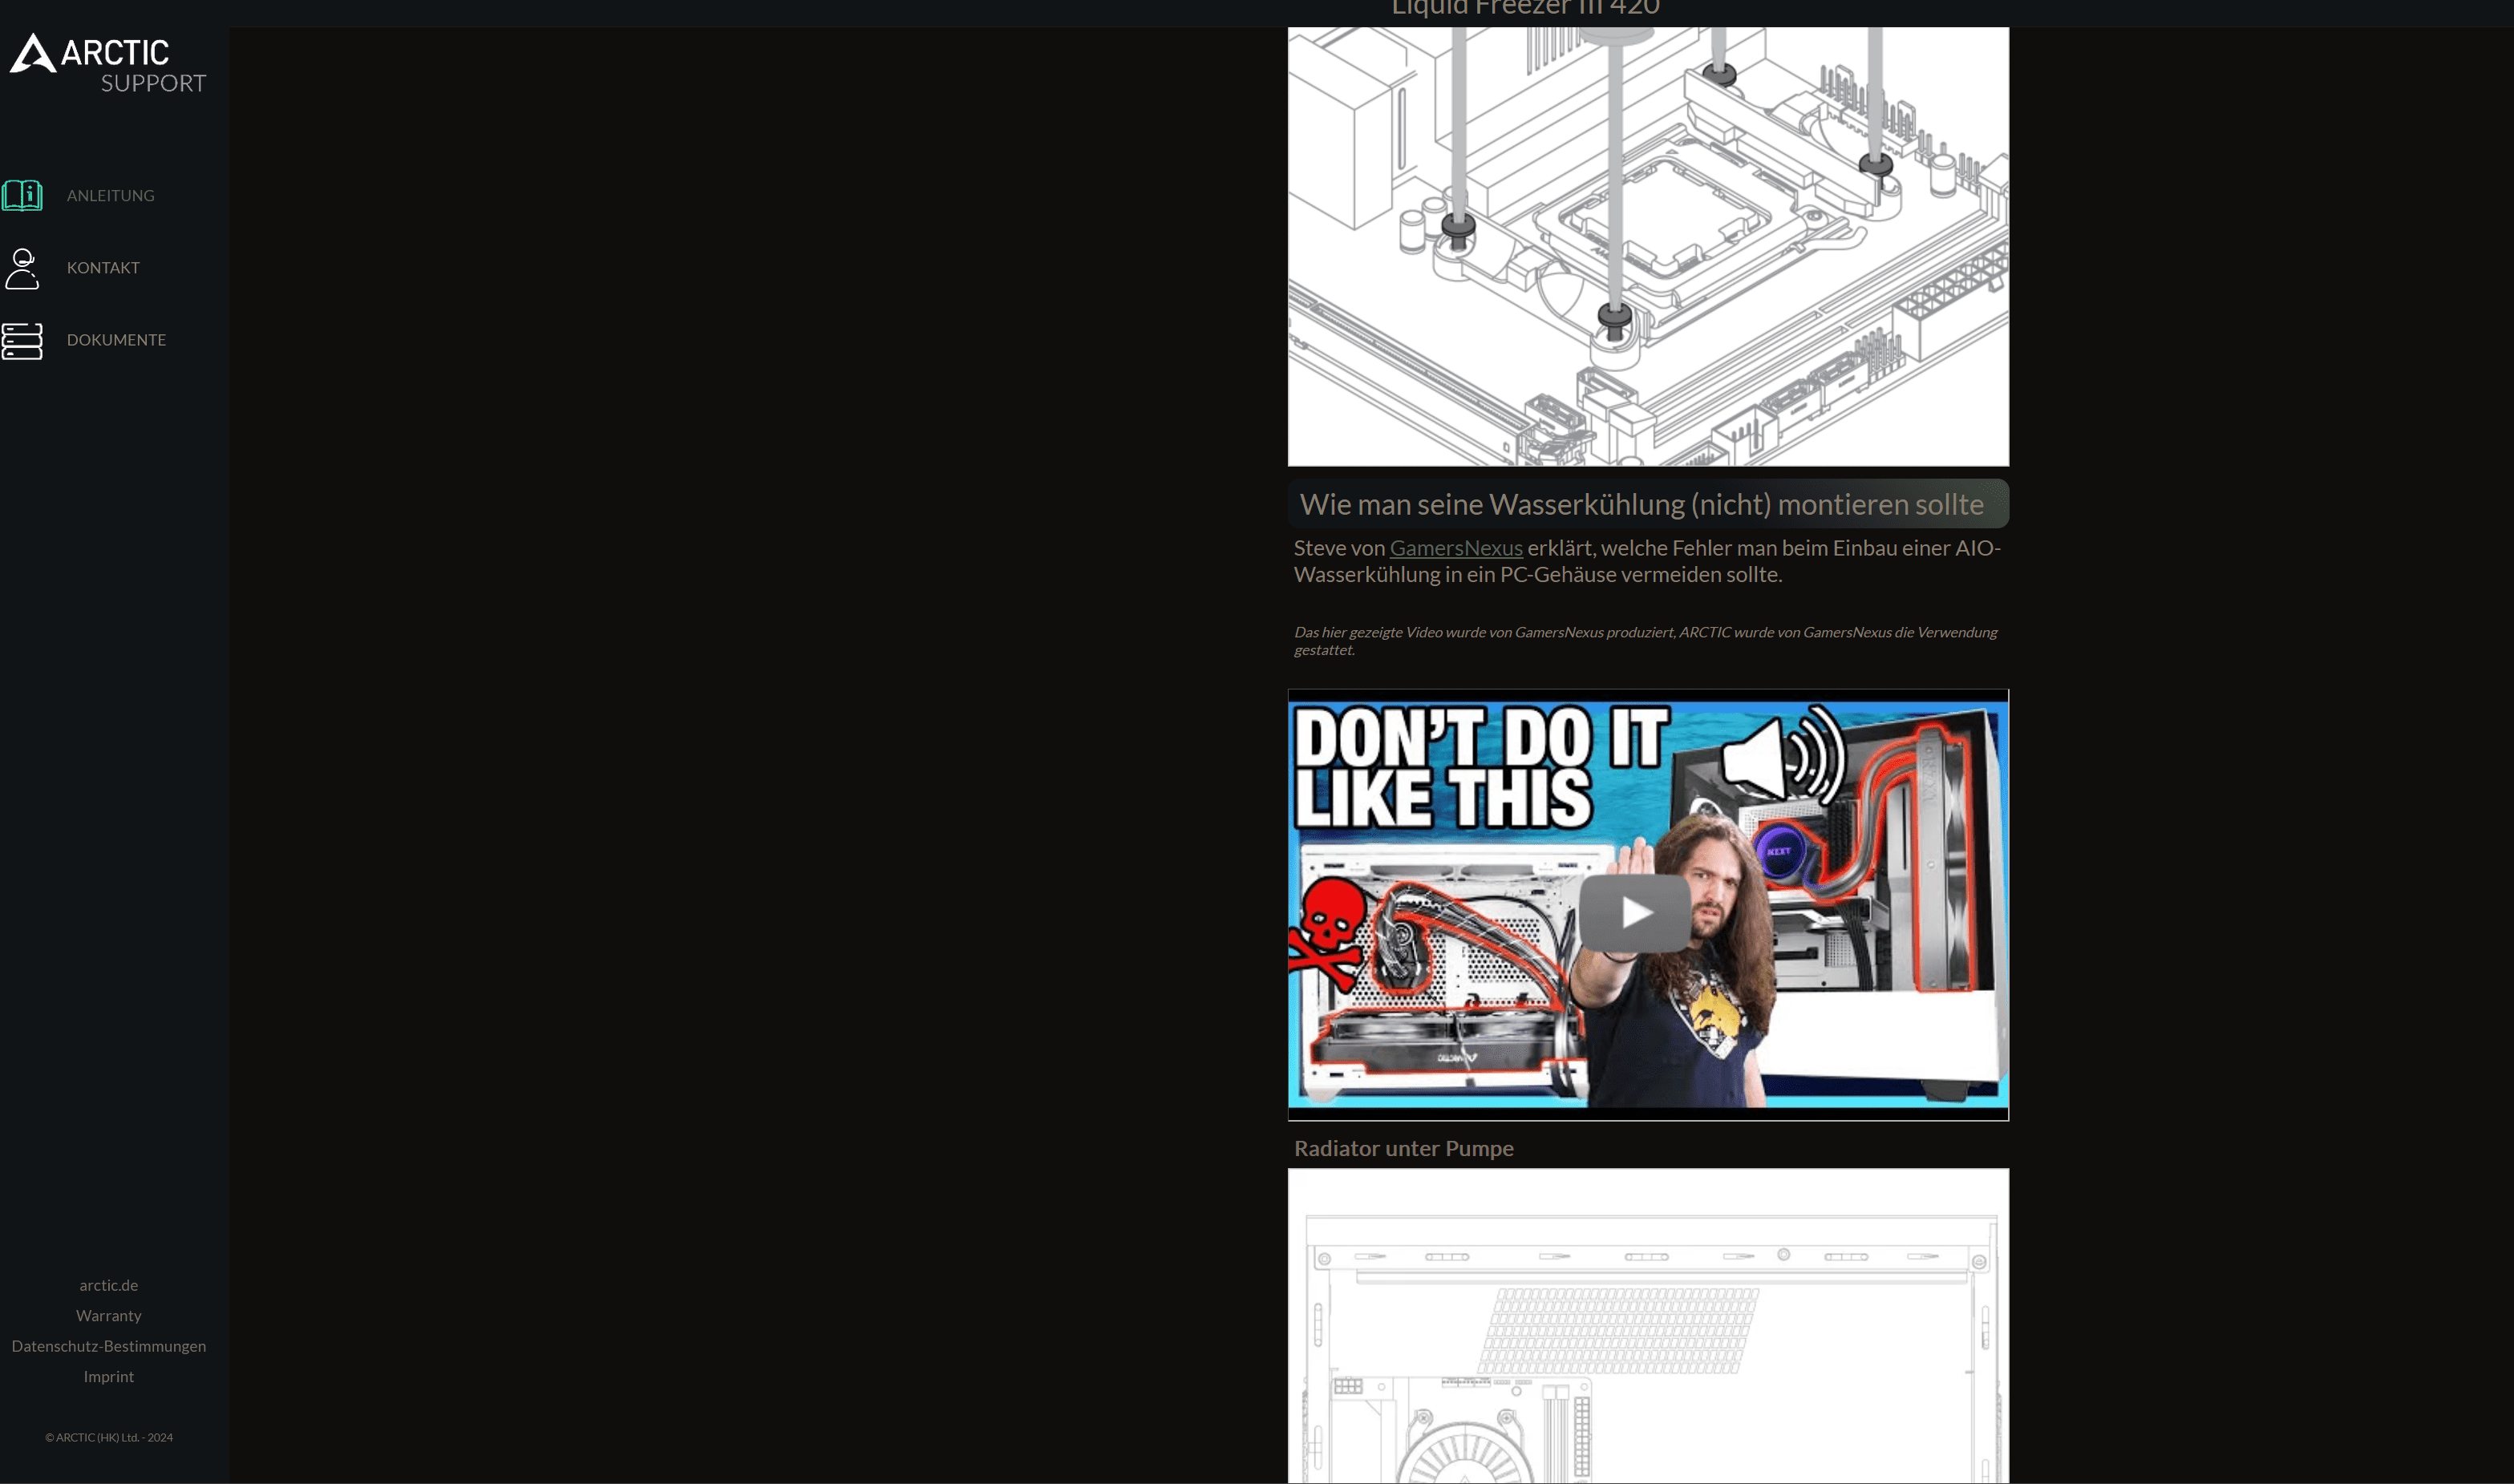Image resolution: width=2514 pixels, height=1484 pixels.
Task: Click the Radiator unter Pumpe heading
Action: (1403, 1148)
